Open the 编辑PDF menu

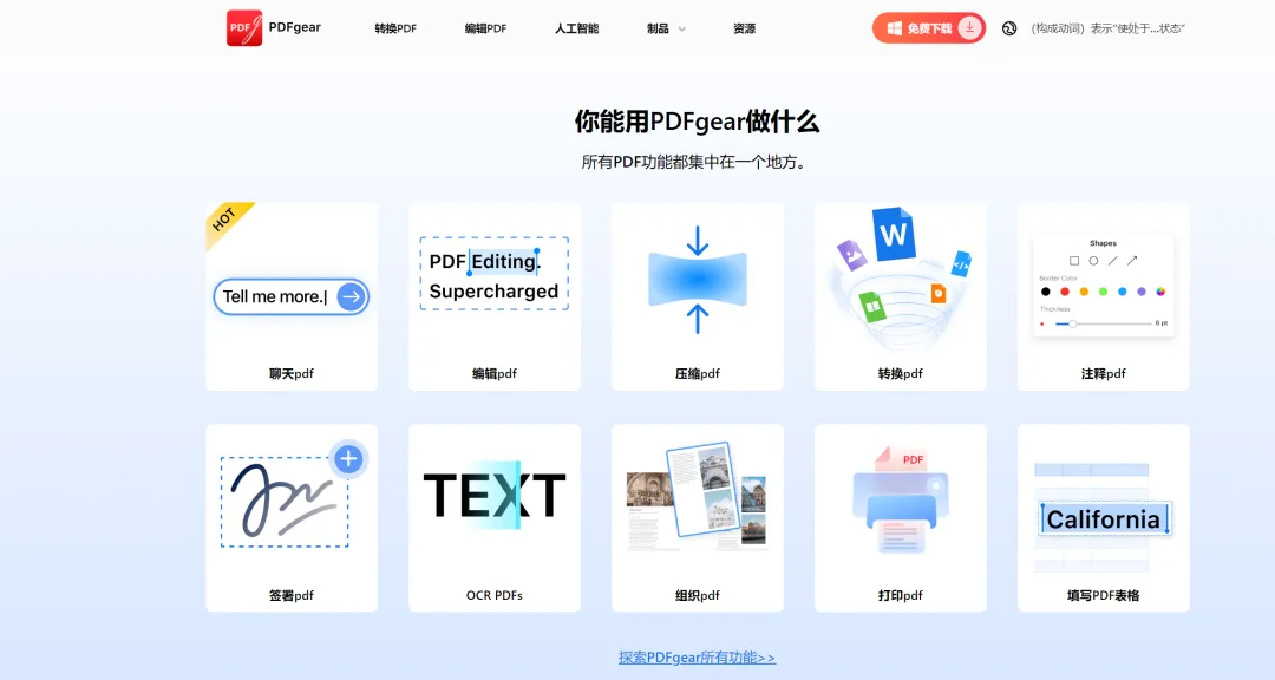click(485, 29)
